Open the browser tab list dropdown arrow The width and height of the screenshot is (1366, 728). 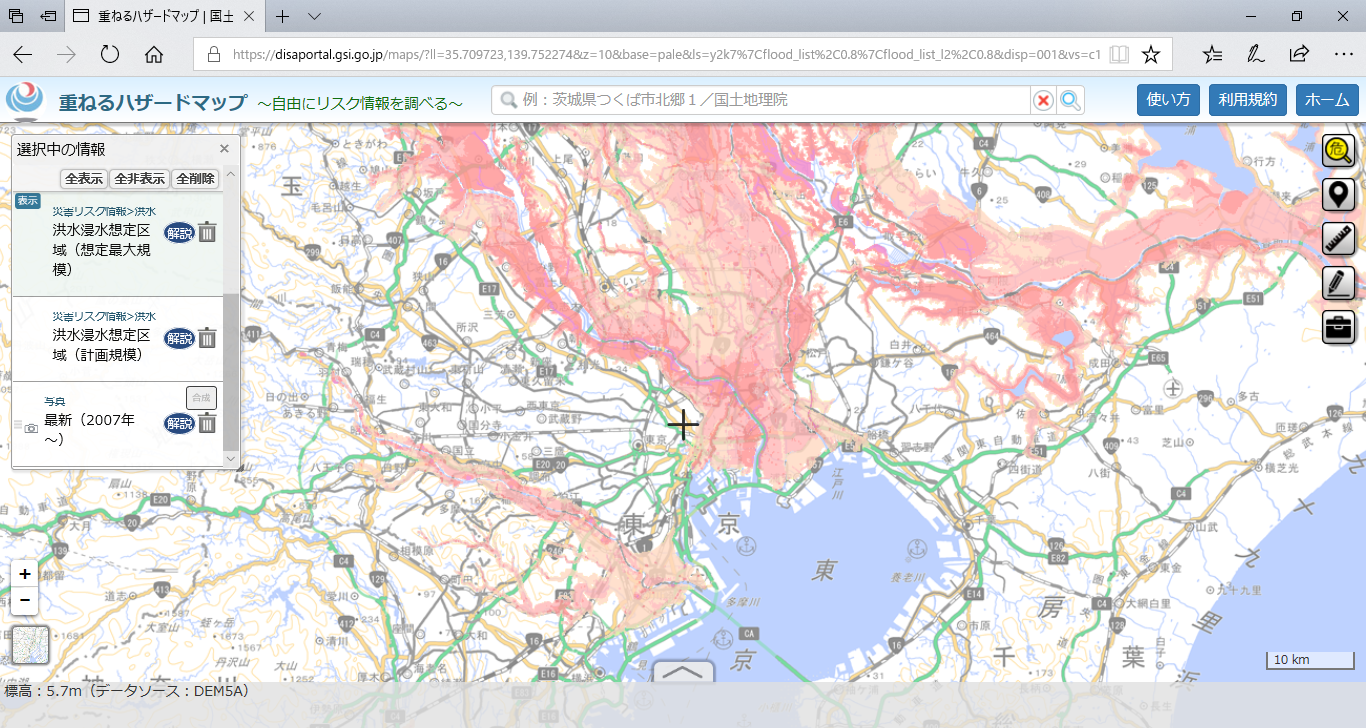pos(314,17)
